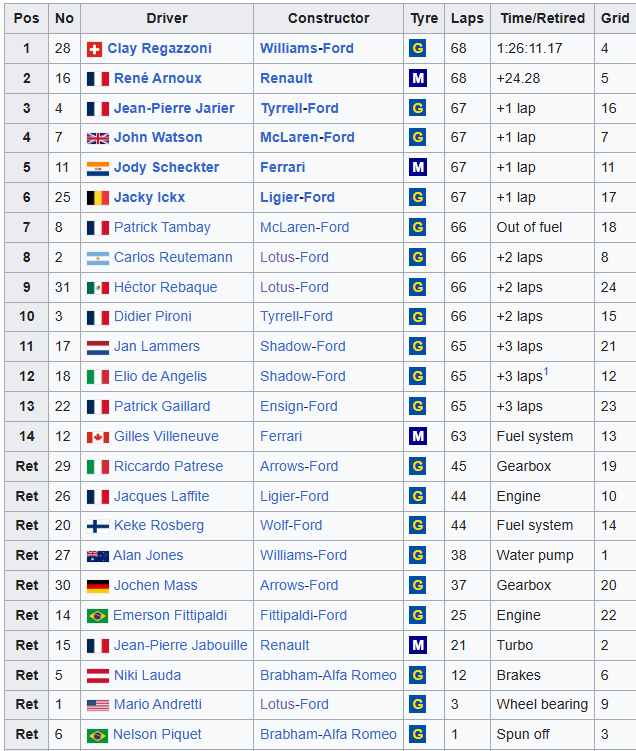Open the Jody Scheckter driver link

pyautogui.click(x=166, y=168)
